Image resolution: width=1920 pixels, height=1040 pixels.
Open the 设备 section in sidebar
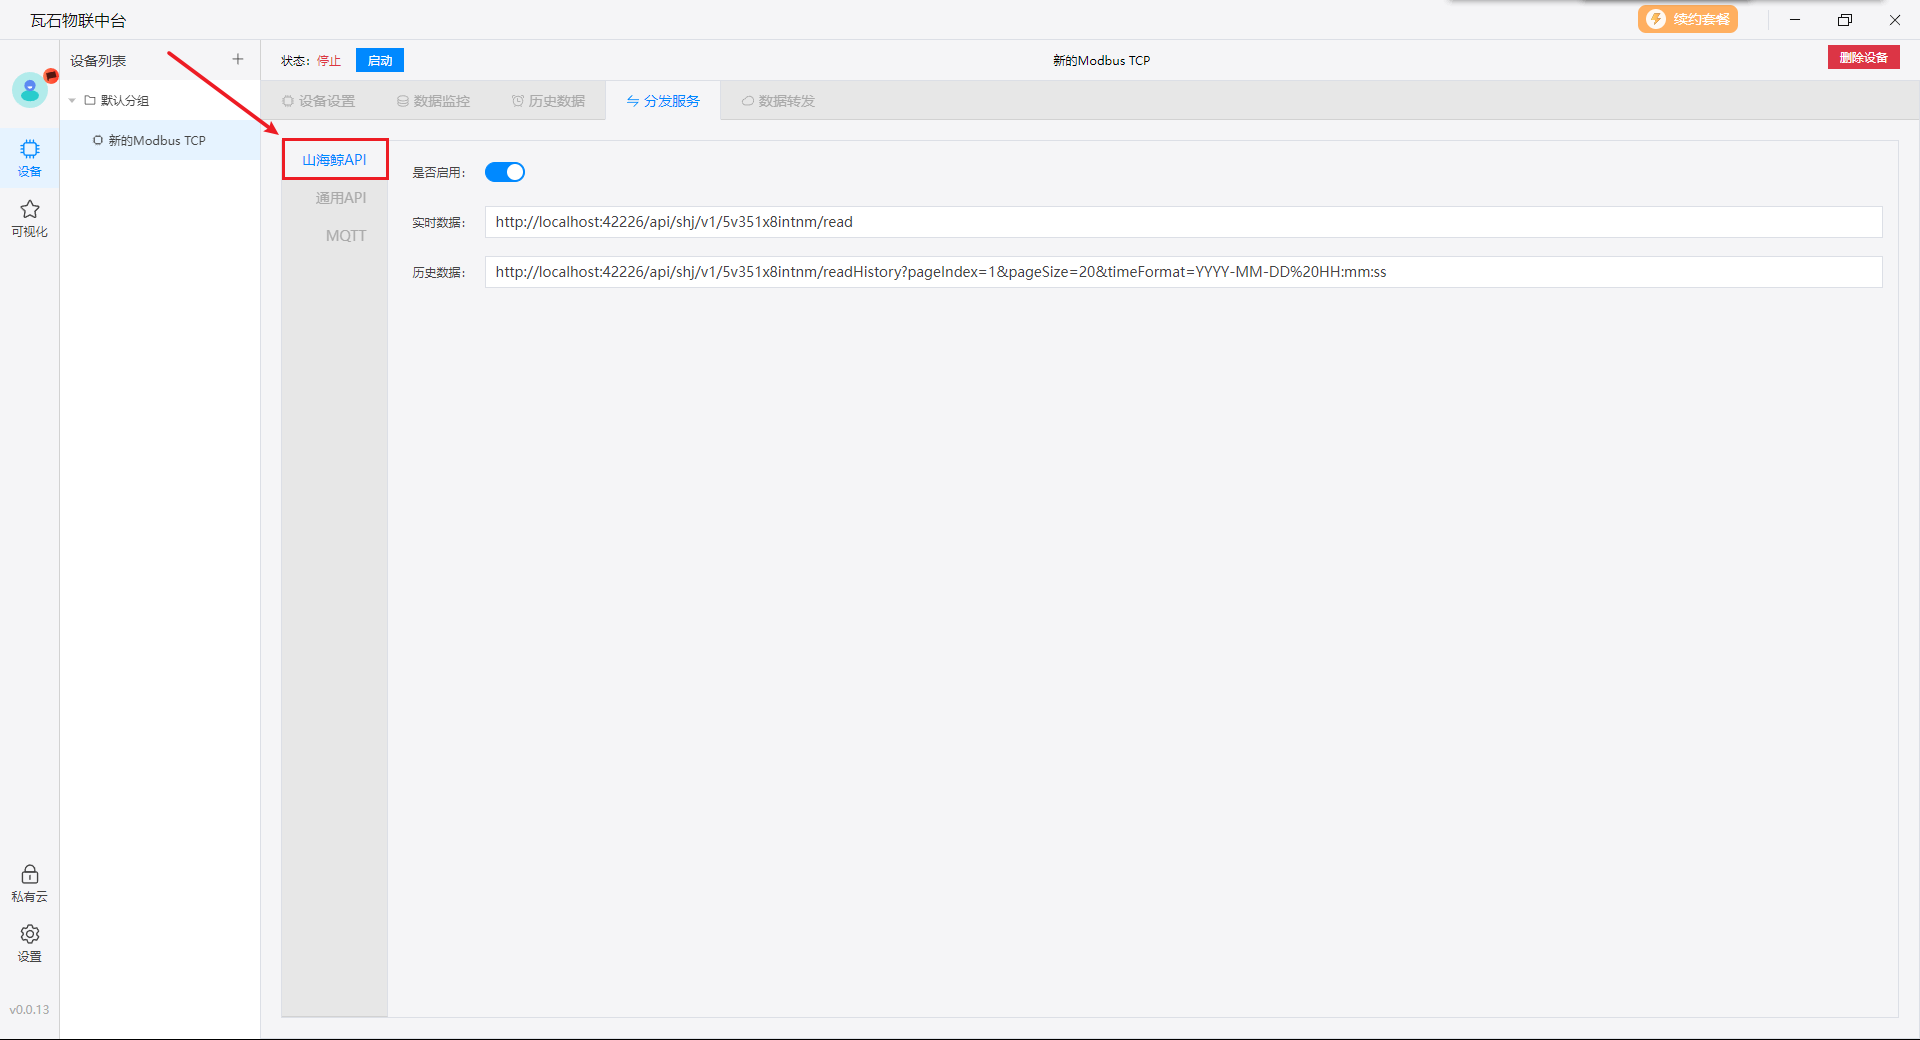point(30,158)
